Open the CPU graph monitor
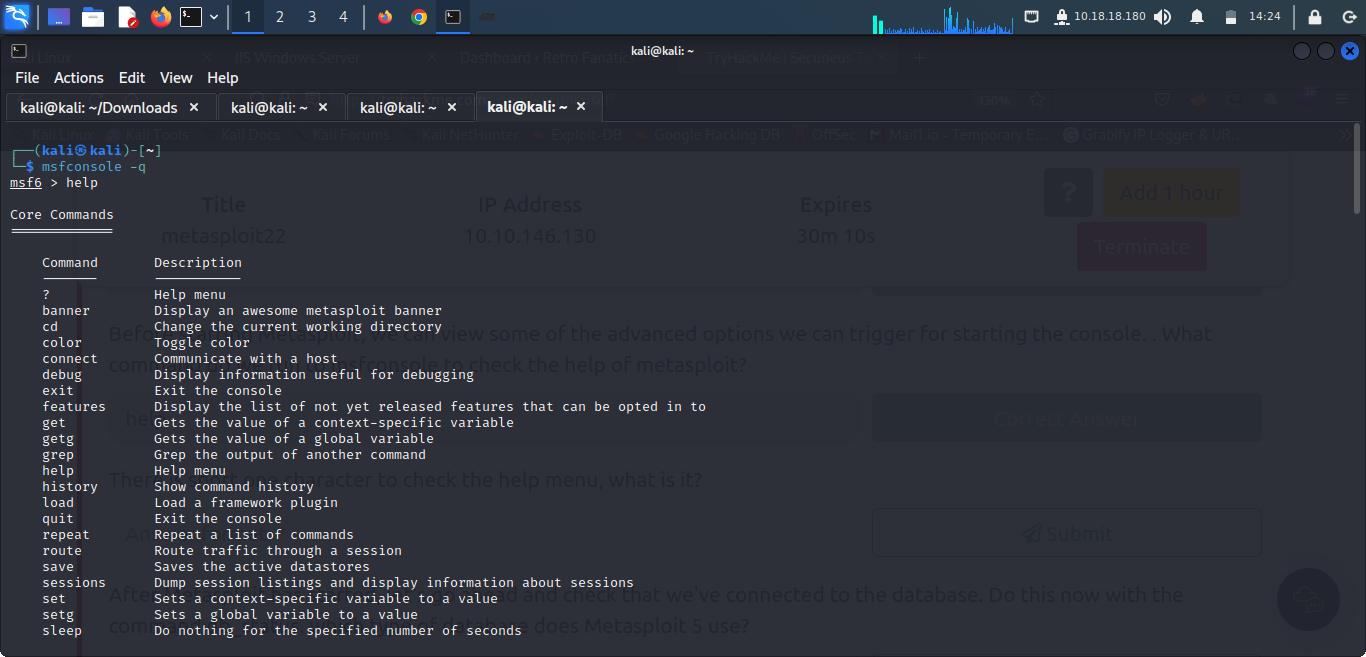Image resolution: width=1366 pixels, height=657 pixels. 943,18
